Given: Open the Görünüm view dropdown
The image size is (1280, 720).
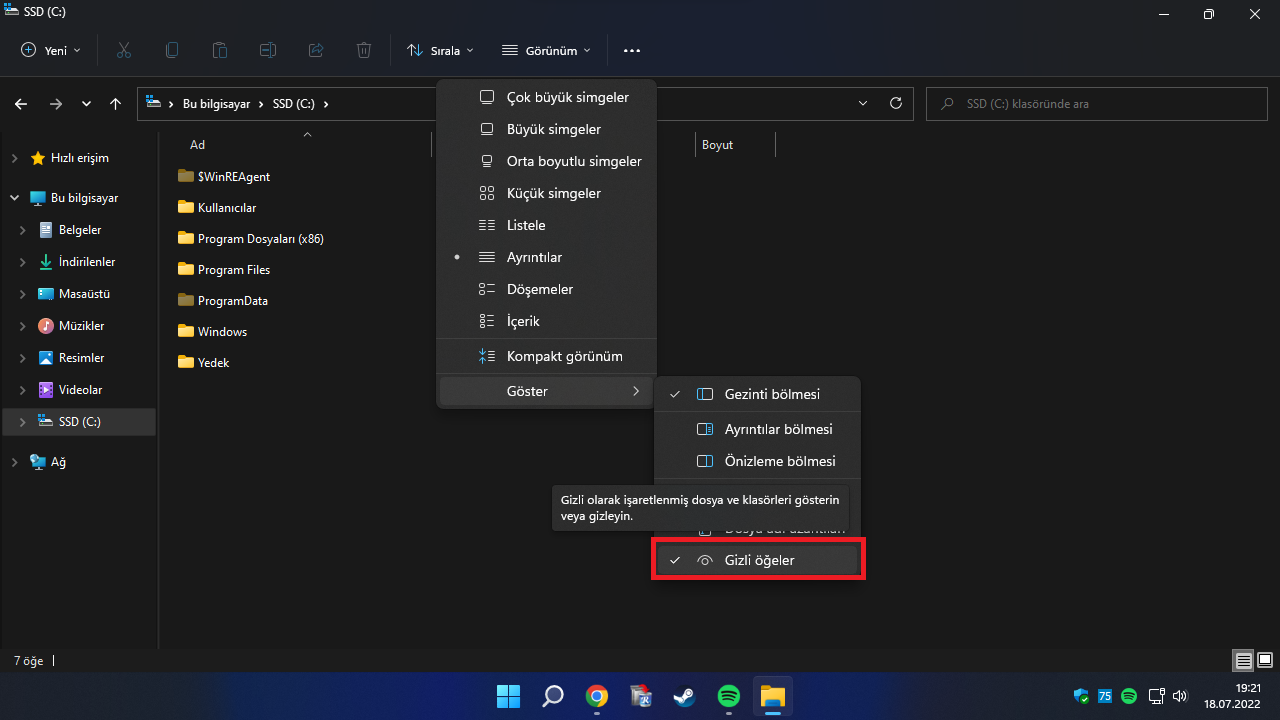Looking at the screenshot, I should (546, 50).
